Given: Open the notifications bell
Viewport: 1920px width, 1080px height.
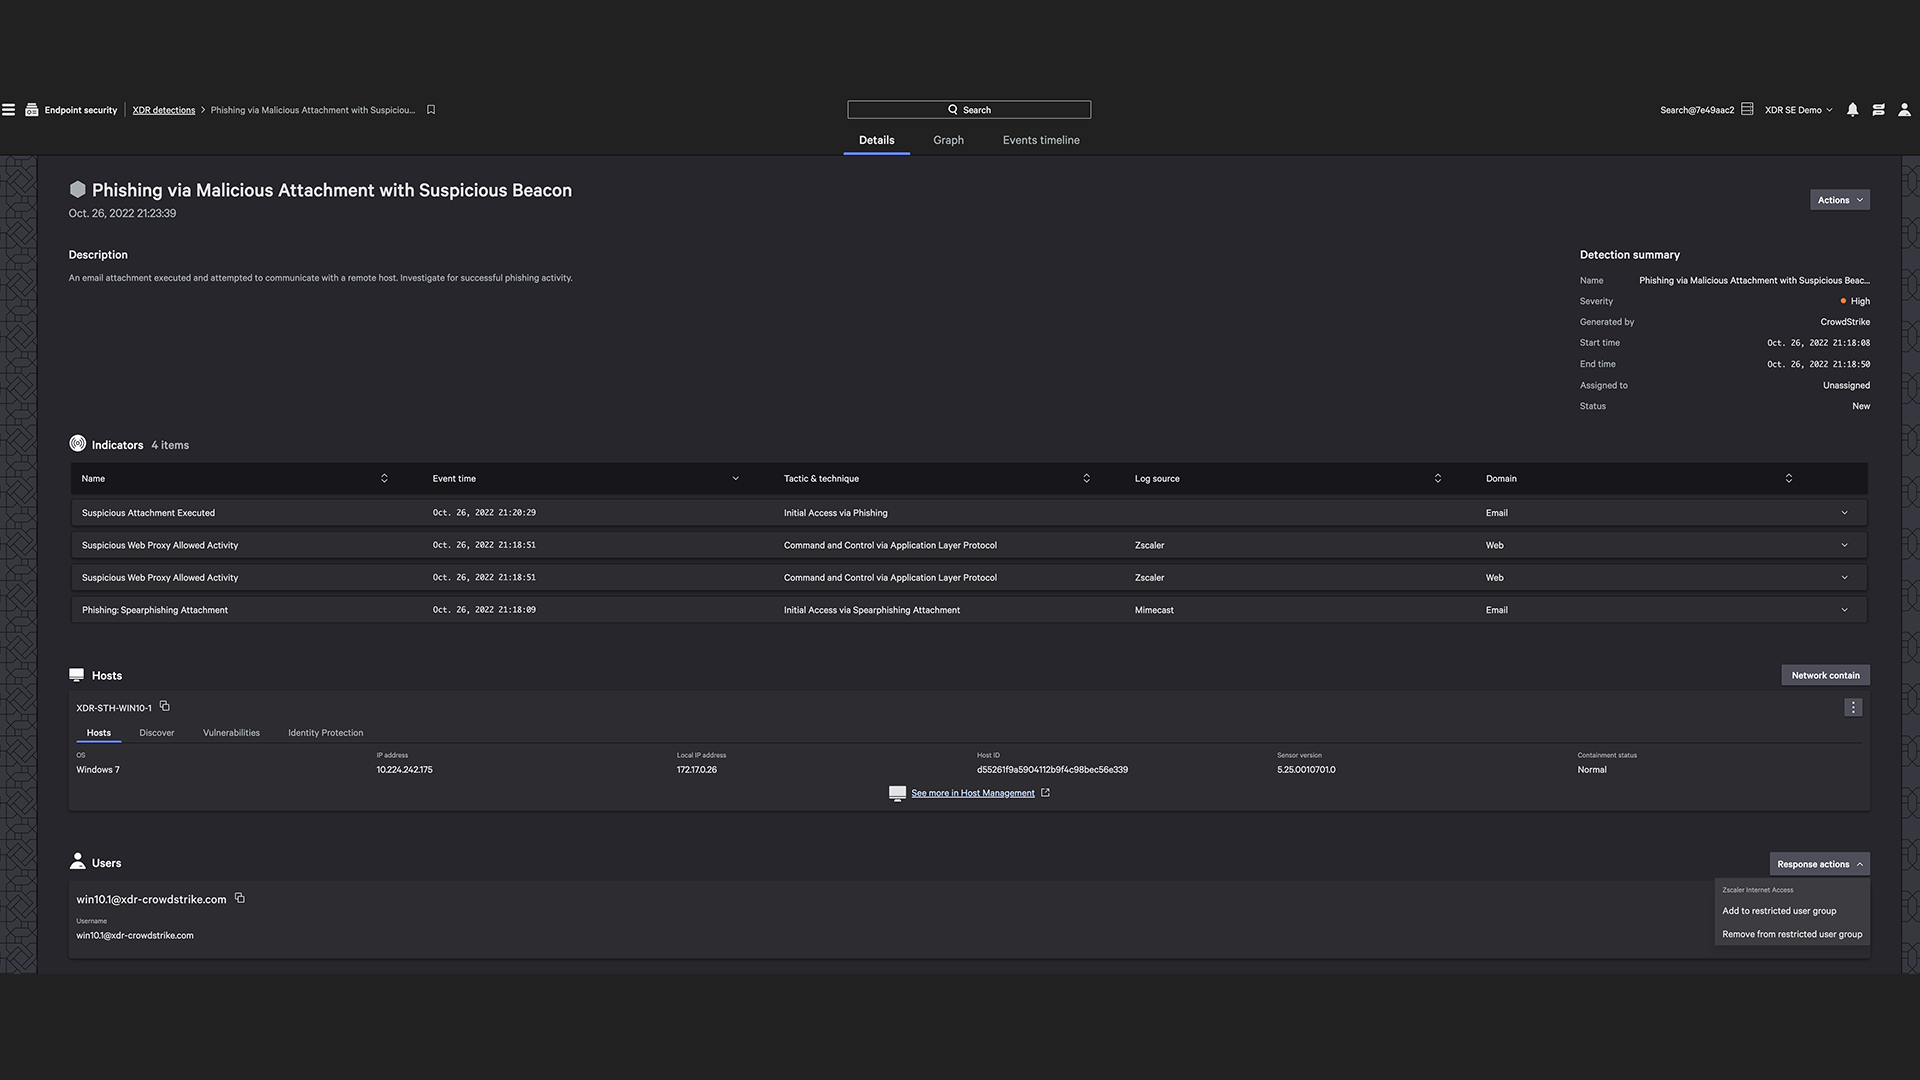Looking at the screenshot, I should pyautogui.click(x=1852, y=110).
